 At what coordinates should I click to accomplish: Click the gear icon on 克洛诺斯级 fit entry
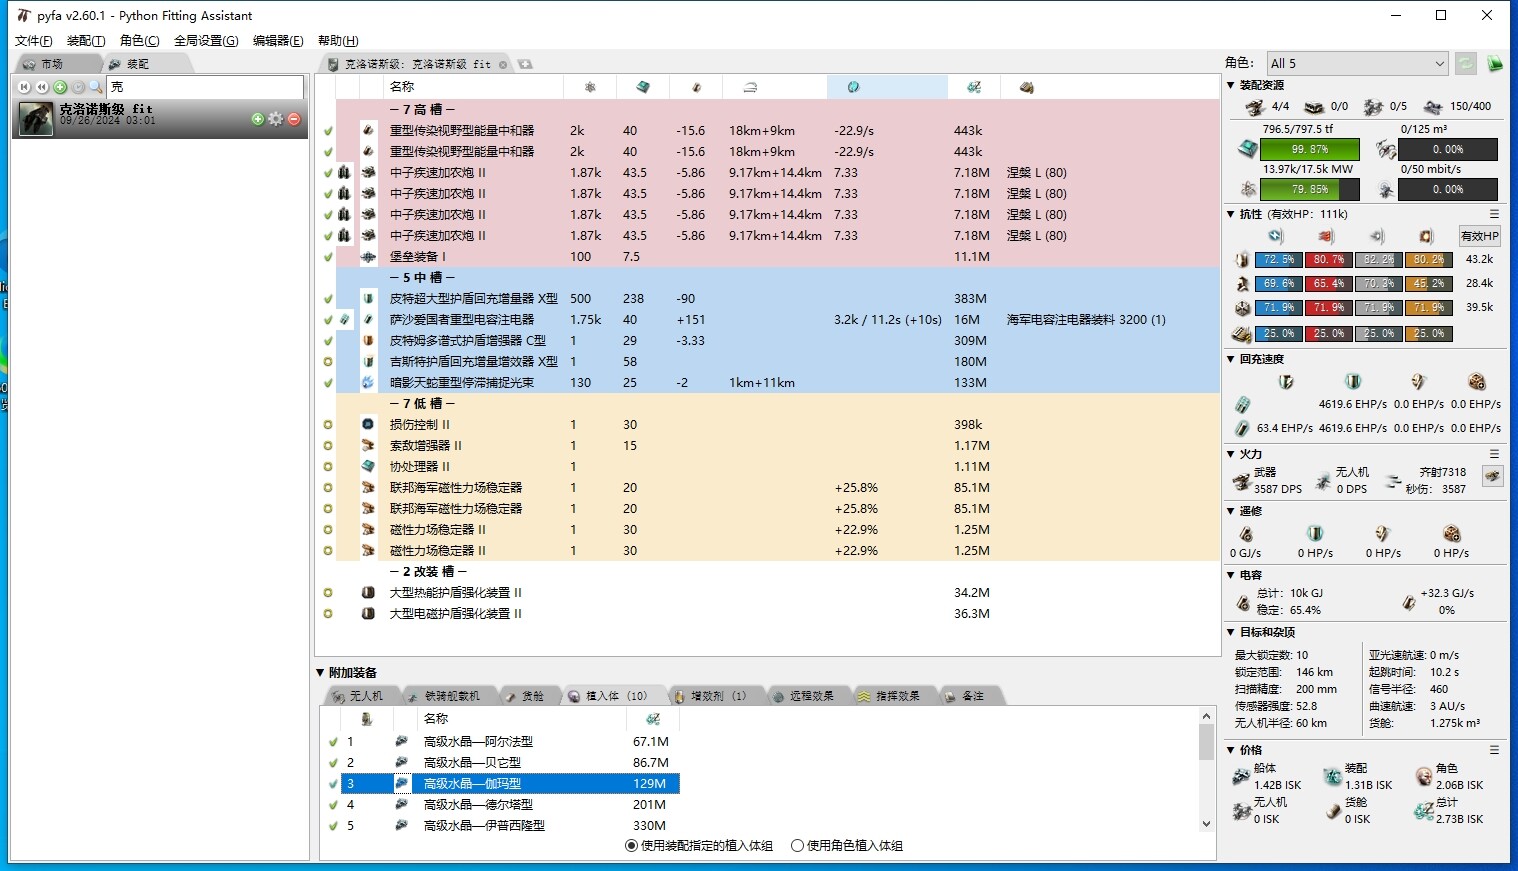276,119
